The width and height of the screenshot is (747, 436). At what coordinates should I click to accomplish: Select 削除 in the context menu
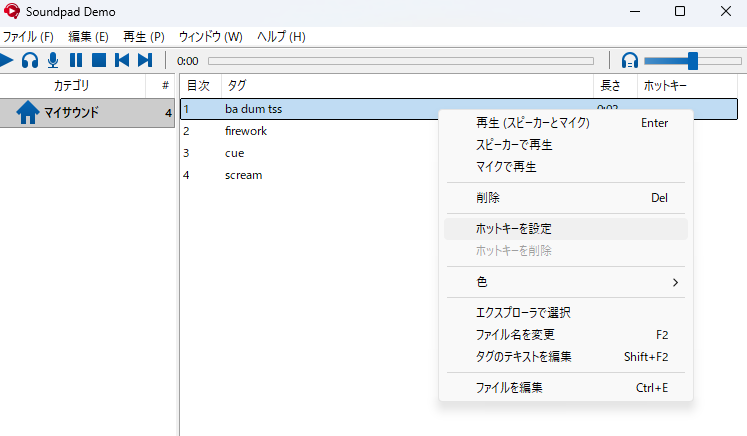pos(488,198)
